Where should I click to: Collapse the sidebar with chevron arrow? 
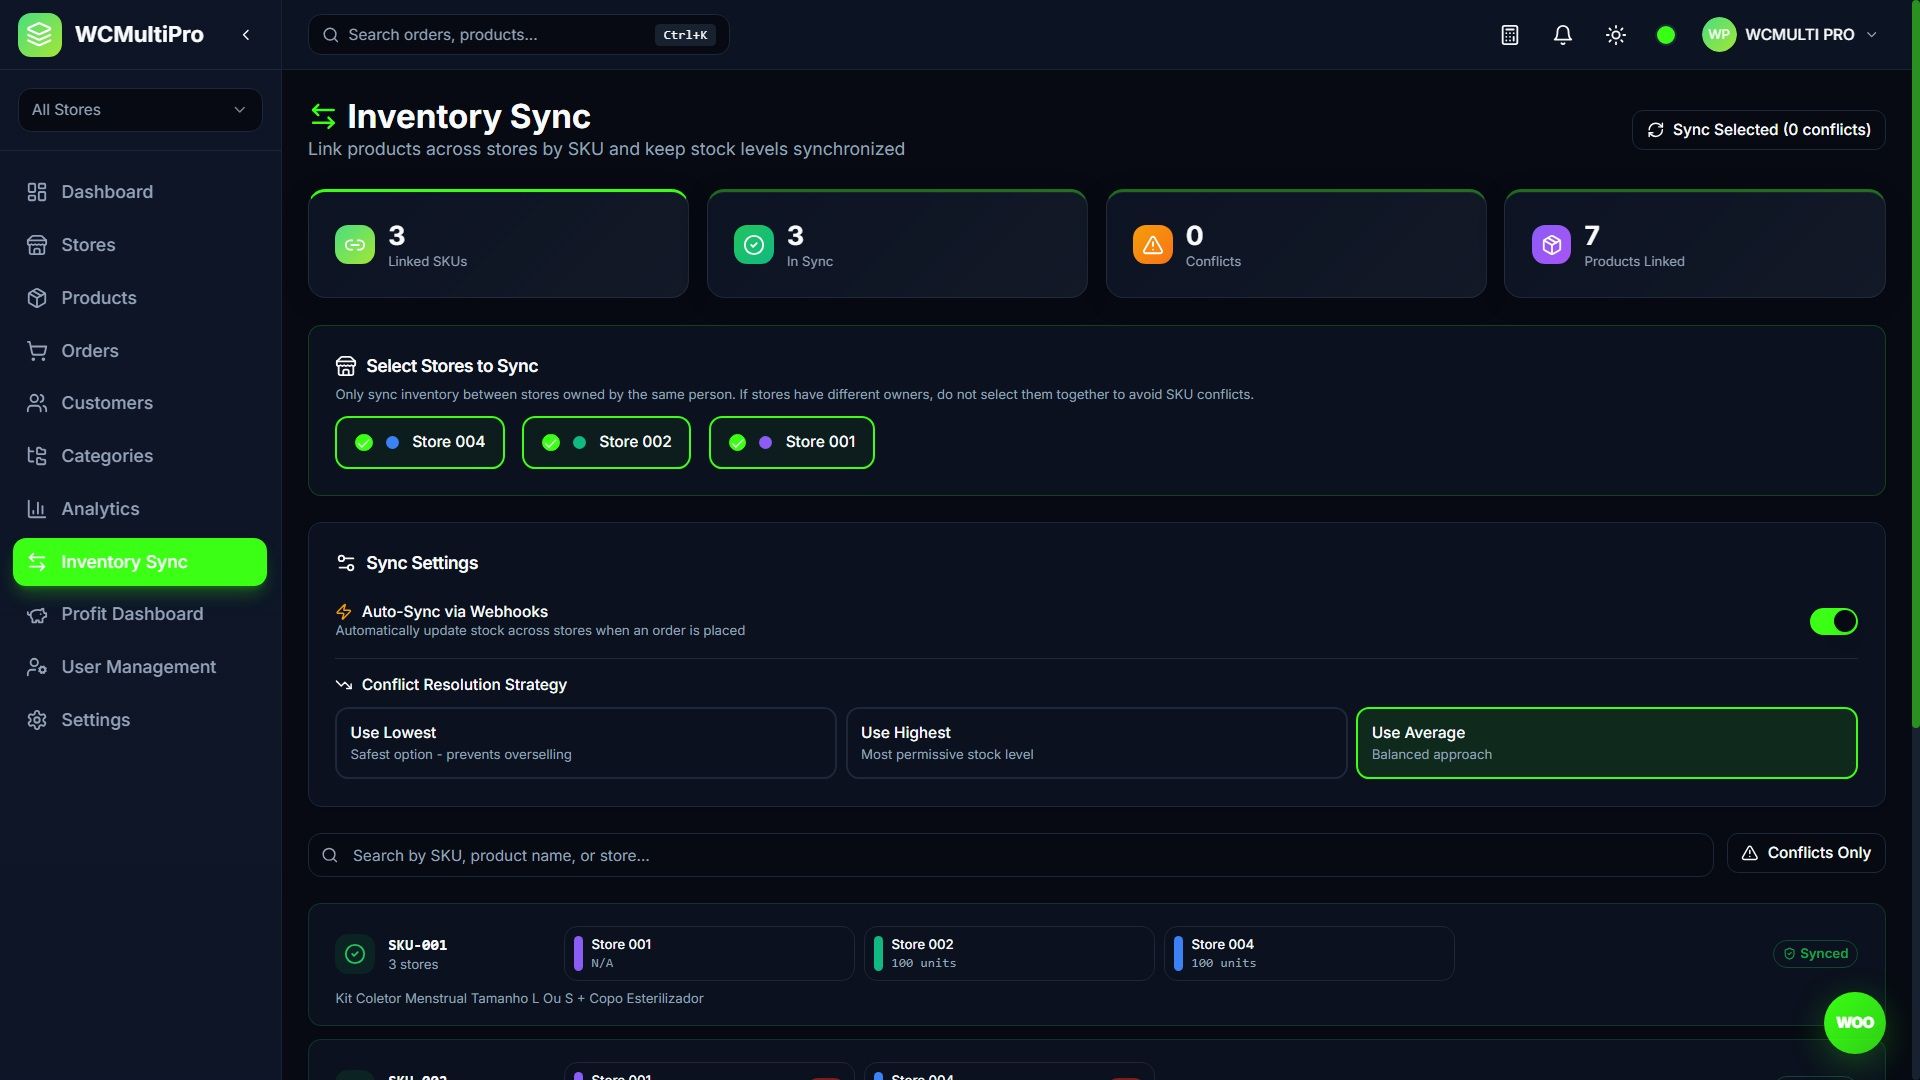[x=246, y=35]
